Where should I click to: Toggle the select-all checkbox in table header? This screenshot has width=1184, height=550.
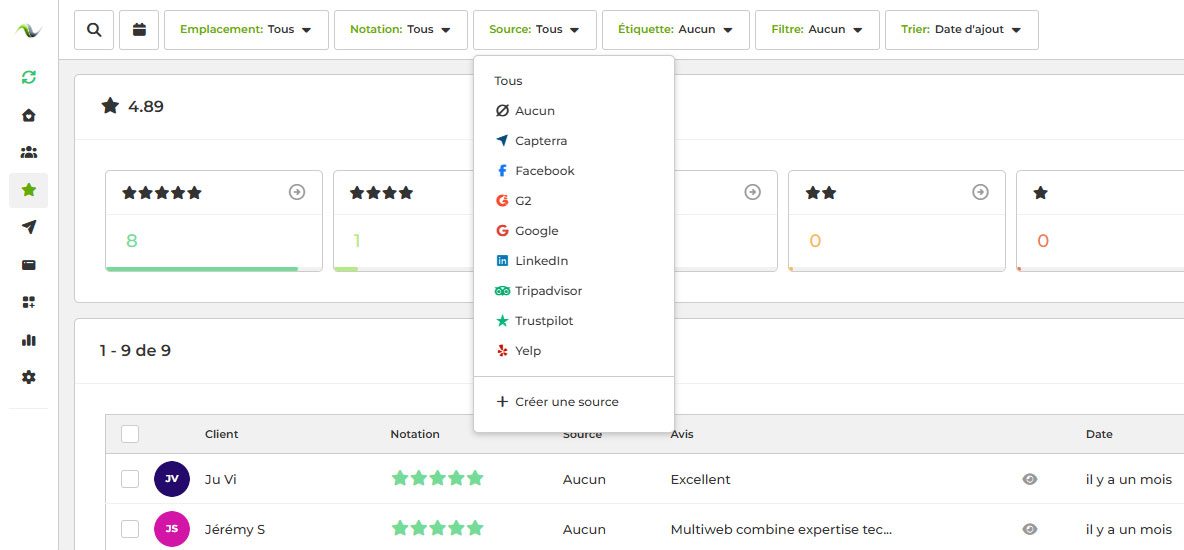pyautogui.click(x=130, y=434)
